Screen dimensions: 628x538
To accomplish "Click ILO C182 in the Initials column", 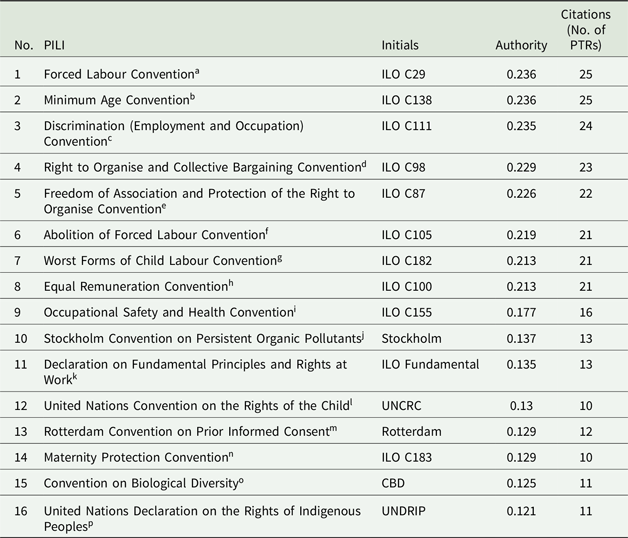I will (407, 261).
